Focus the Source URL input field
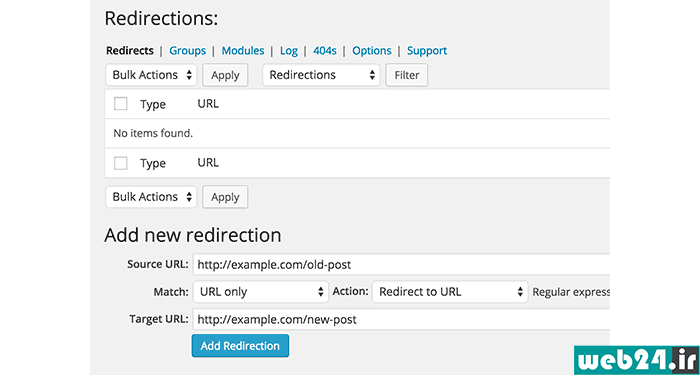The image size is (700, 375). [401, 265]
